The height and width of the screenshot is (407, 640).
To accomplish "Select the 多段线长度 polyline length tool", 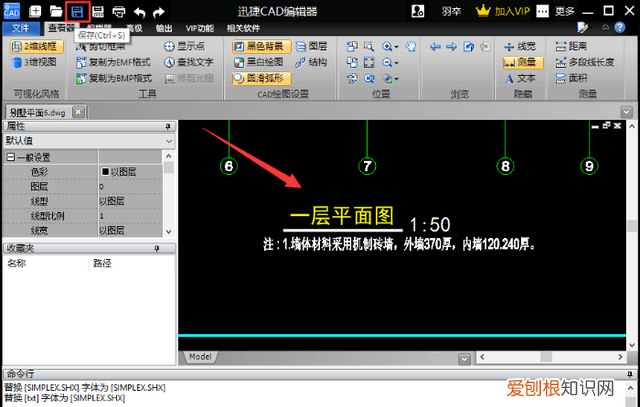I will click(585, 62).
